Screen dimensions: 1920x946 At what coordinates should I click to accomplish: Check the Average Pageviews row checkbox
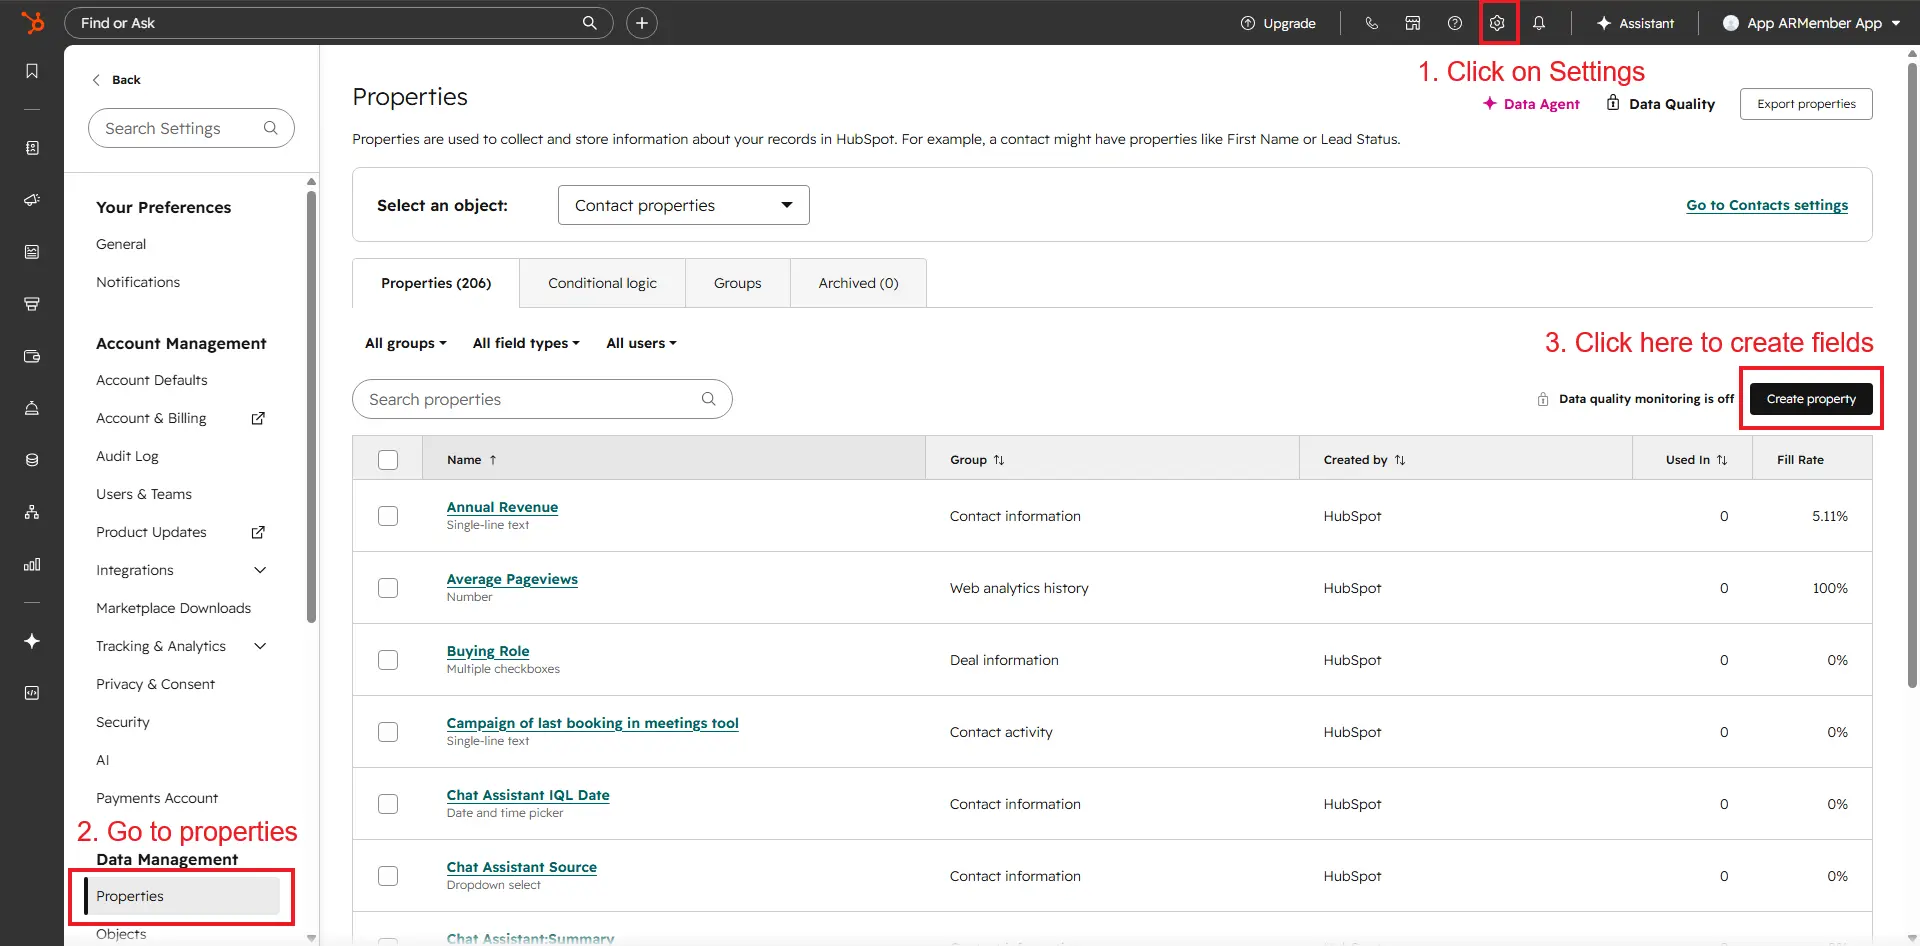388,588
